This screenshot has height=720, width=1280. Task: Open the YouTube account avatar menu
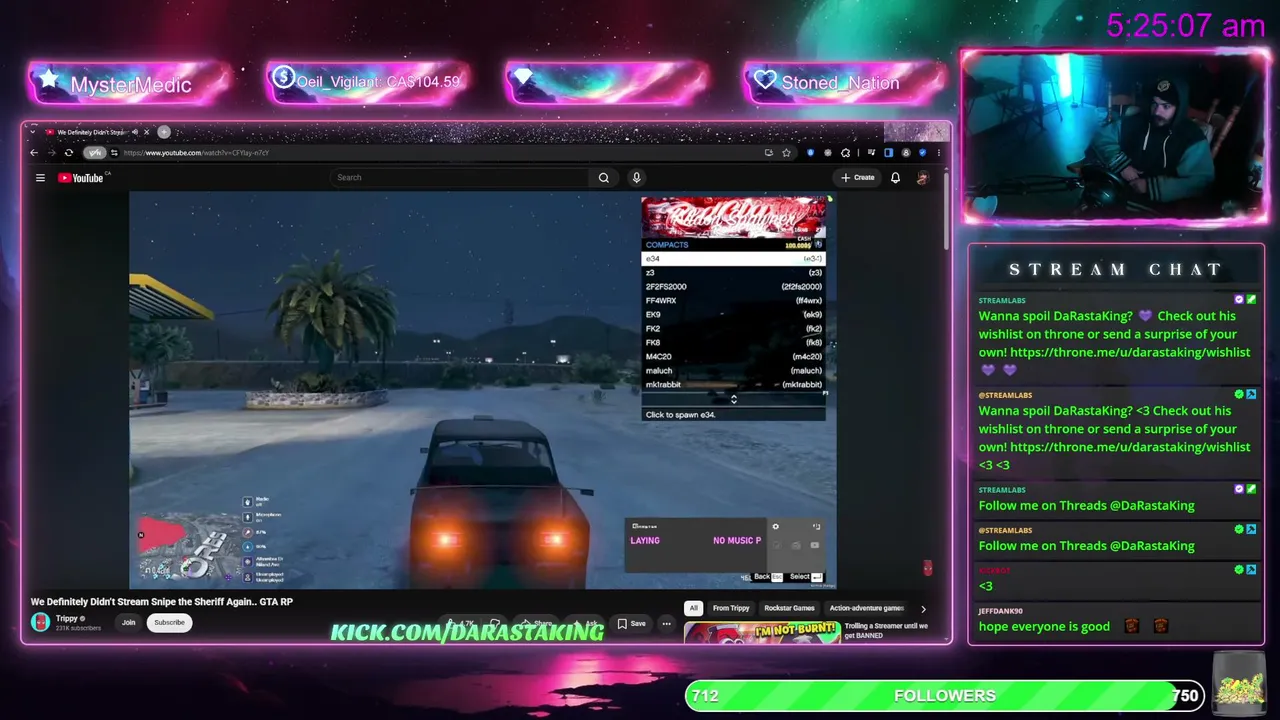pos(922,178)
